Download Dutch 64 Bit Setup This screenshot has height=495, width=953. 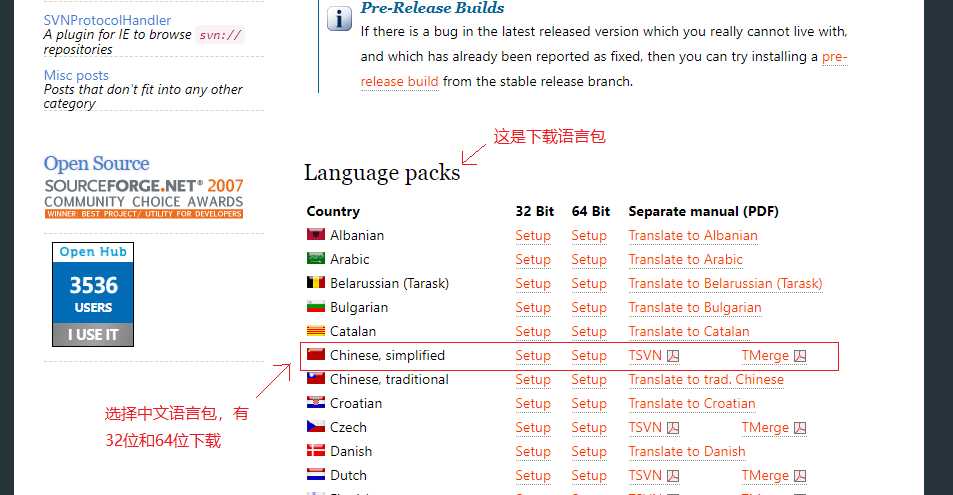589,476
